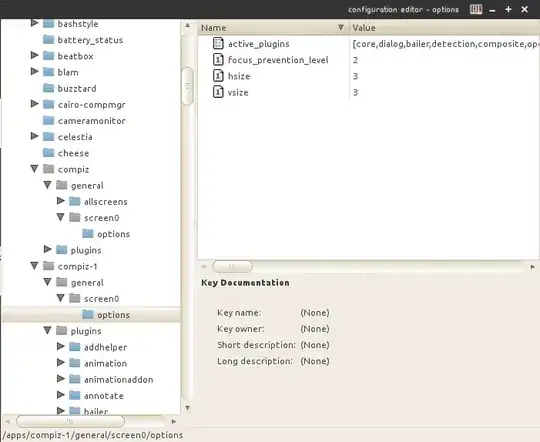The width and height of the screenshot is (540, 442).
Task: Expand the annotate plugin node
Action: tap(61, 395)
